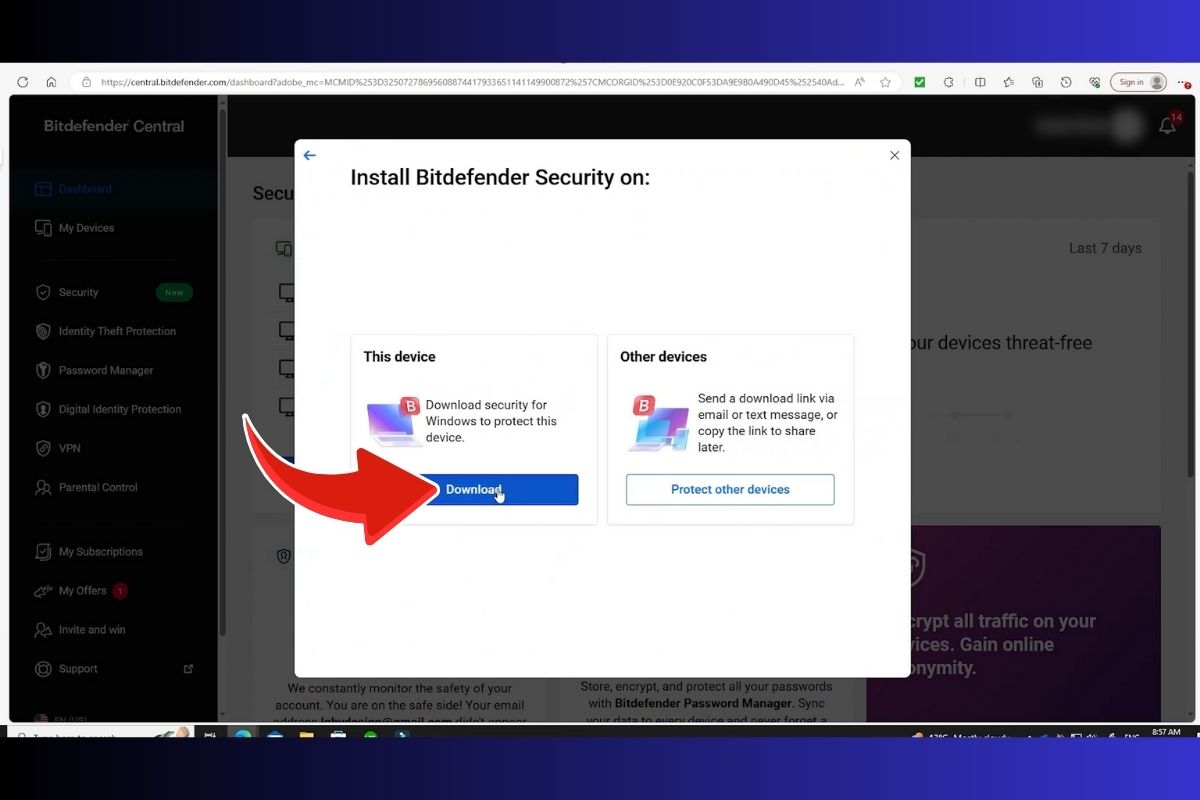
Task: Select Security in the sidebar
Action: 78,292
